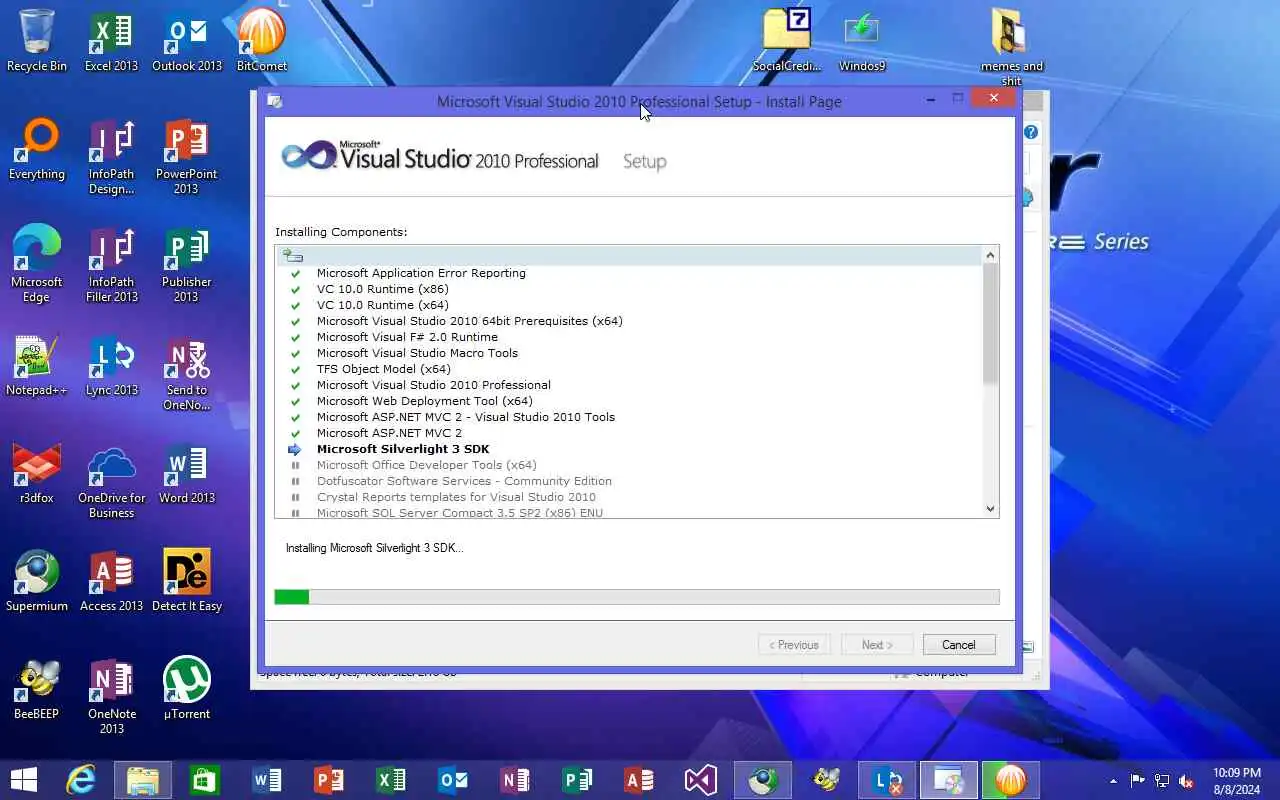Show hidden tray icons arrow

[x=1113, y=781]
